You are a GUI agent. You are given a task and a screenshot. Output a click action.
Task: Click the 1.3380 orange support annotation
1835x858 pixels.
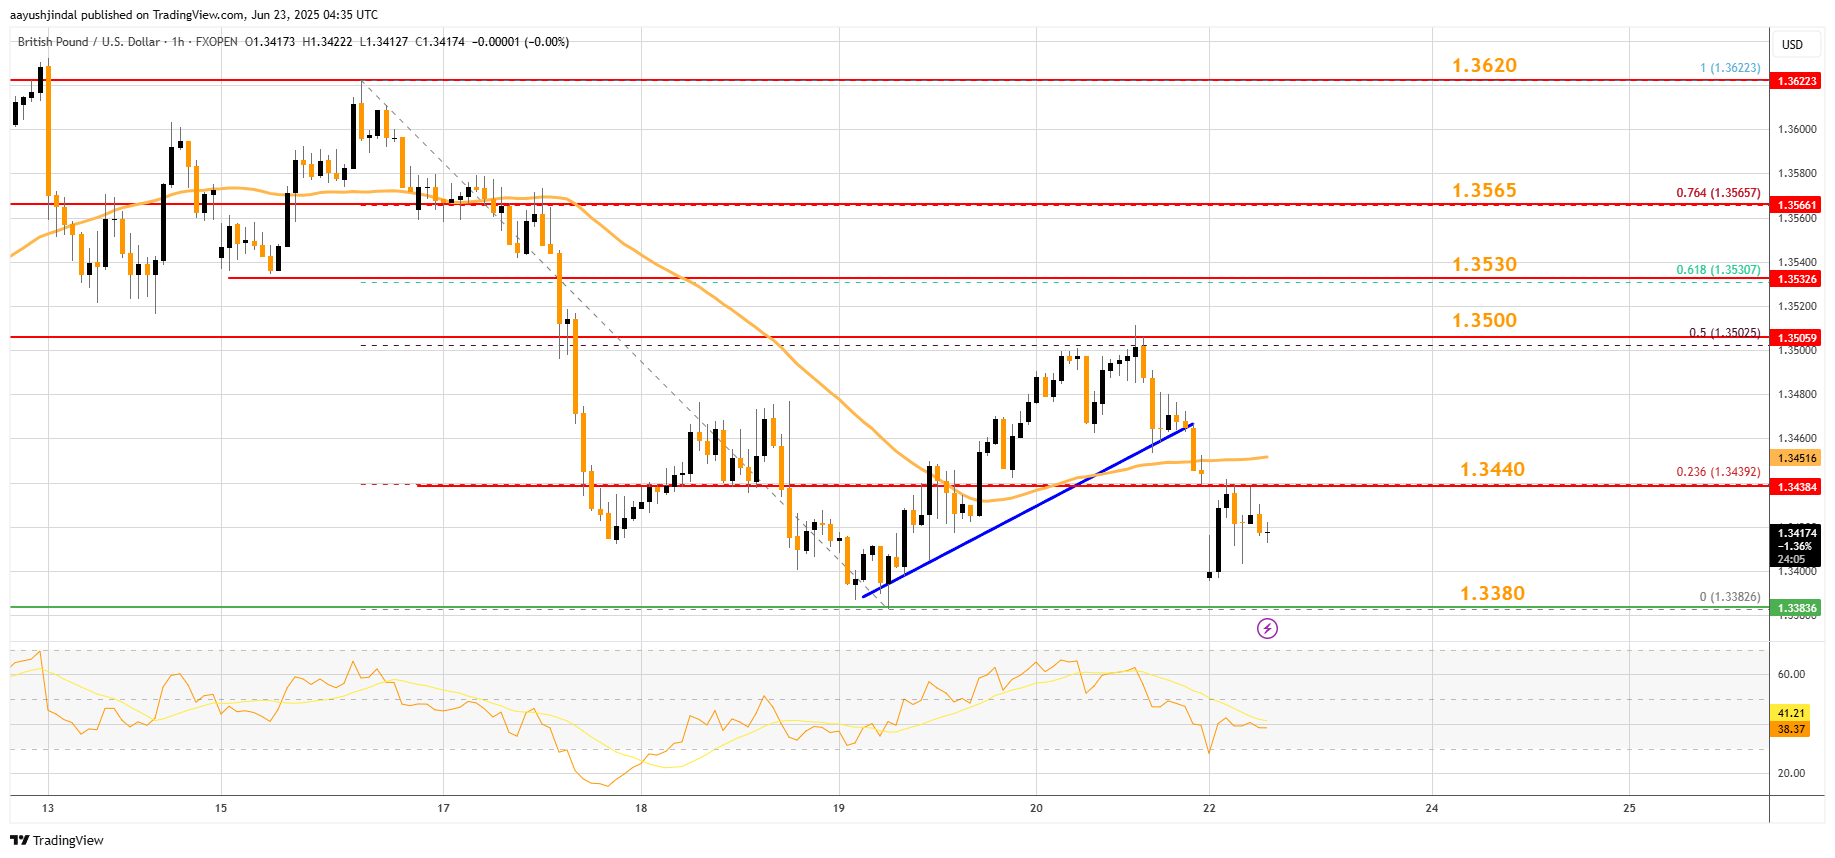1492,593
